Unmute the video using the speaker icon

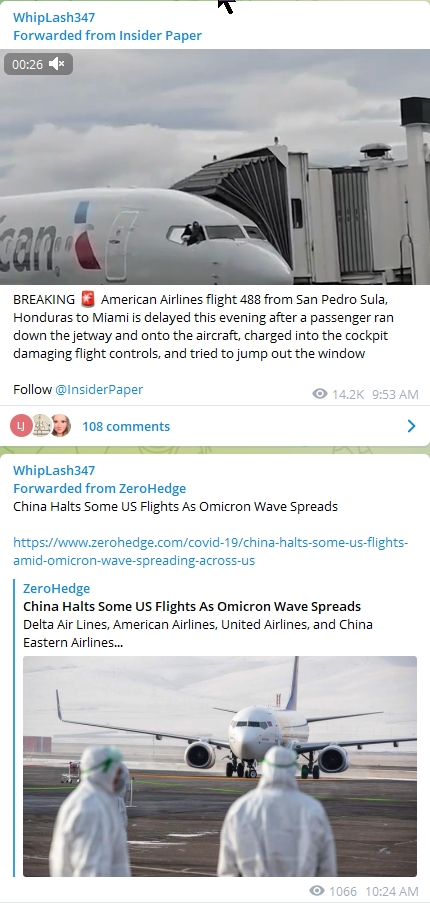tap(56, 64)
